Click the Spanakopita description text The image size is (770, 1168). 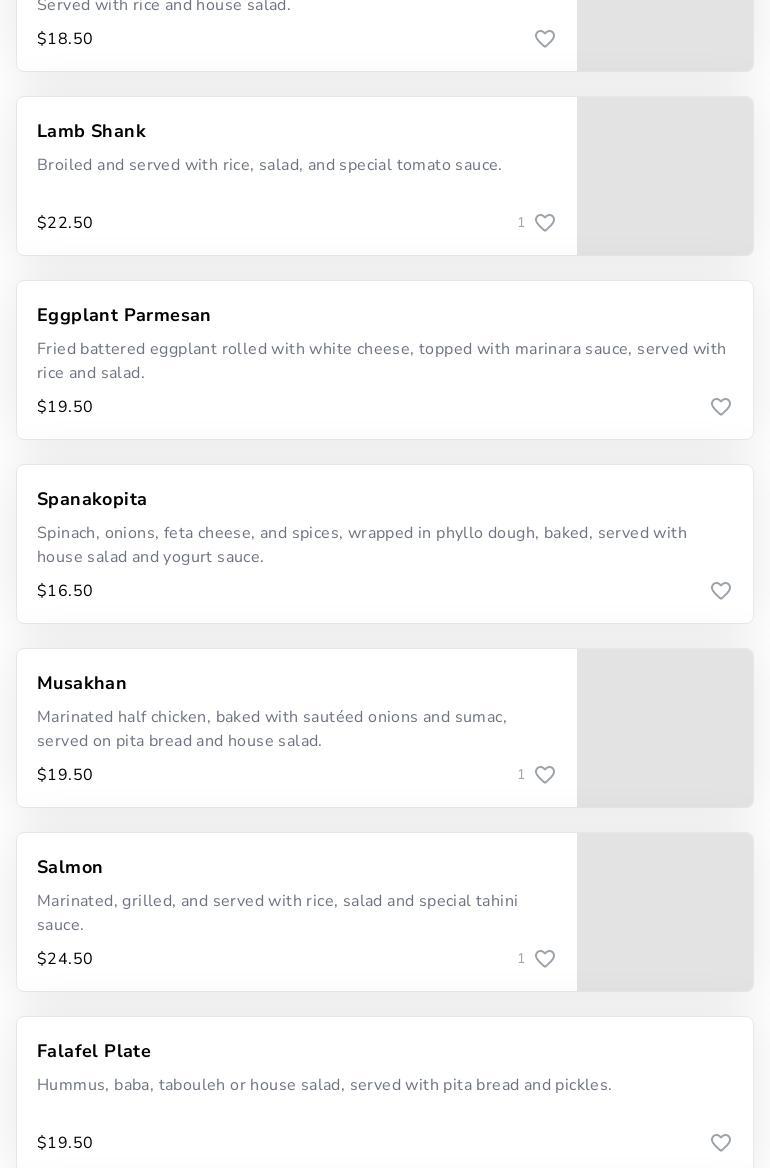click(362, 545)
